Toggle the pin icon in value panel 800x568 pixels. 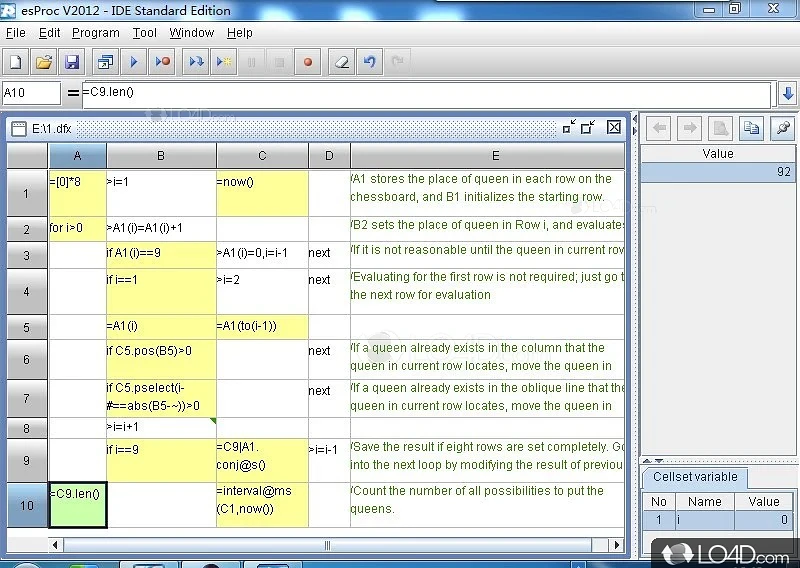click(781, 128)
